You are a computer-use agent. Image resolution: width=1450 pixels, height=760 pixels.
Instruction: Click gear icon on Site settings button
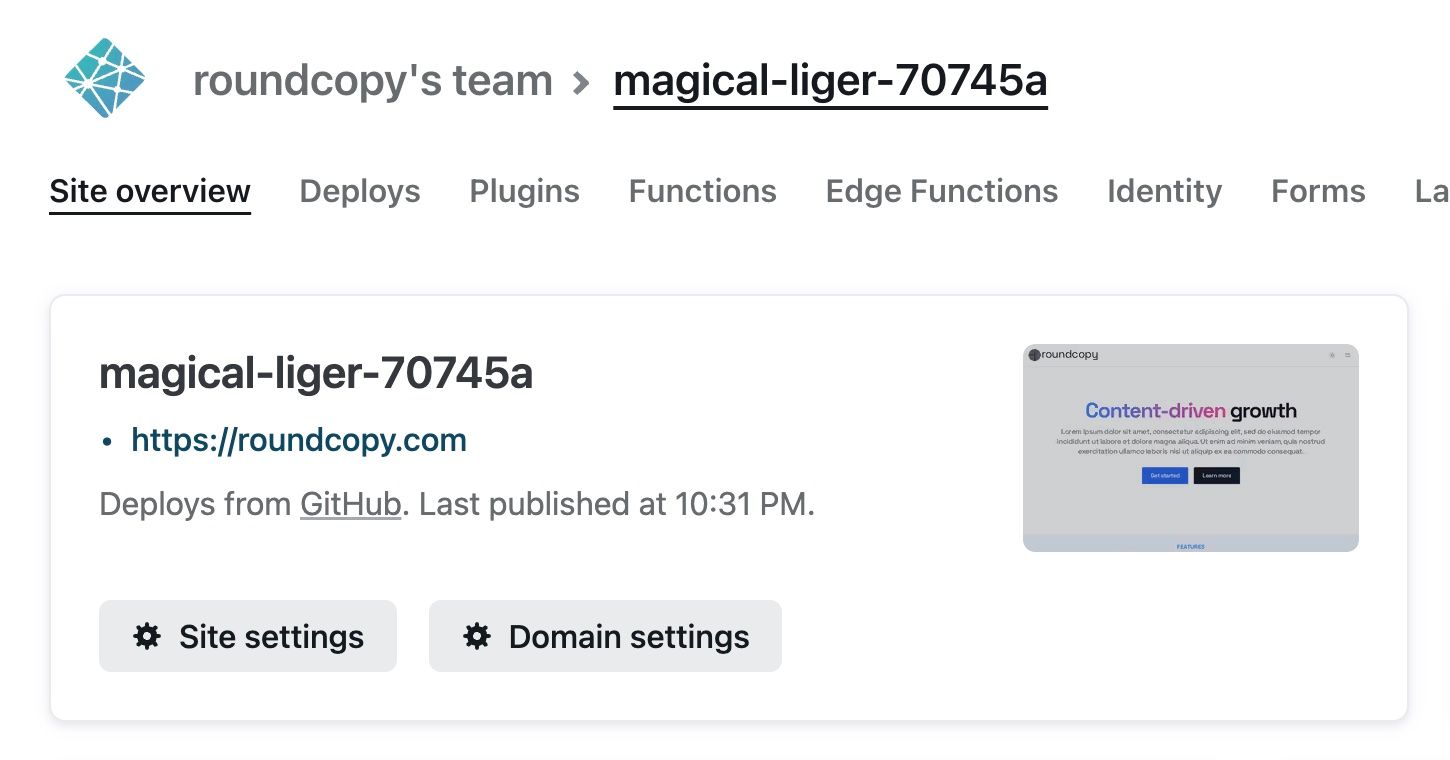pyautogui.click(x=147, y=636)
